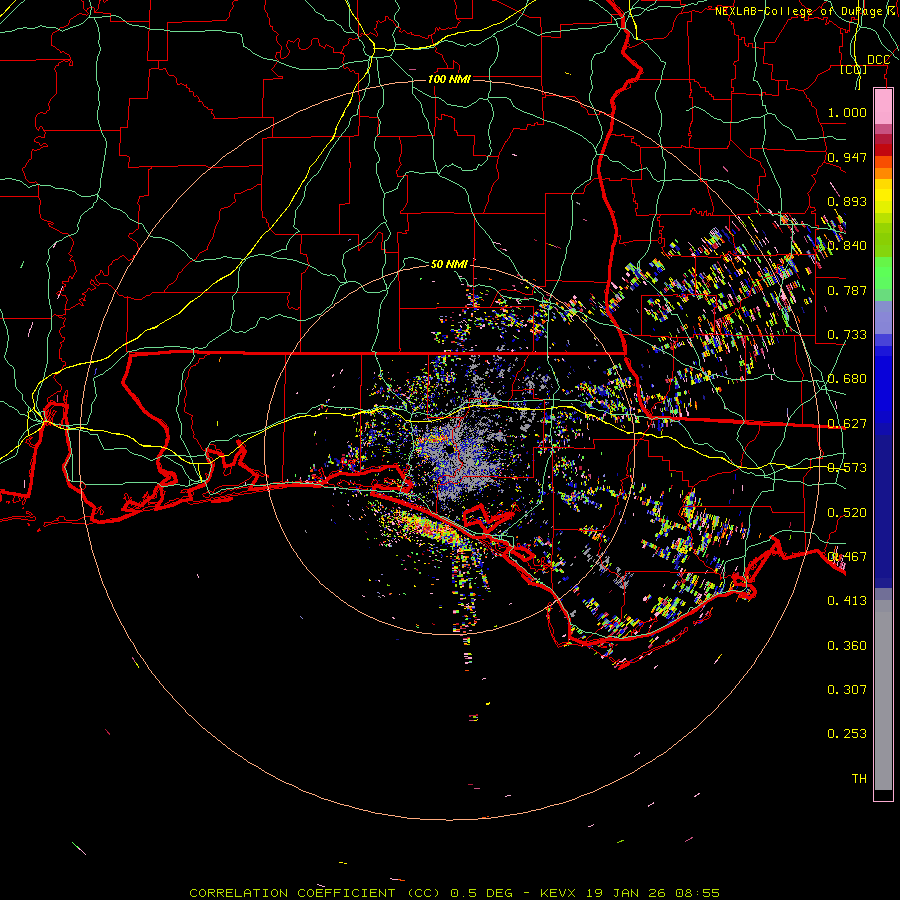Click the DCC label above color bar
This screenshot has width=900, height=900.
[x=878, y=60]
